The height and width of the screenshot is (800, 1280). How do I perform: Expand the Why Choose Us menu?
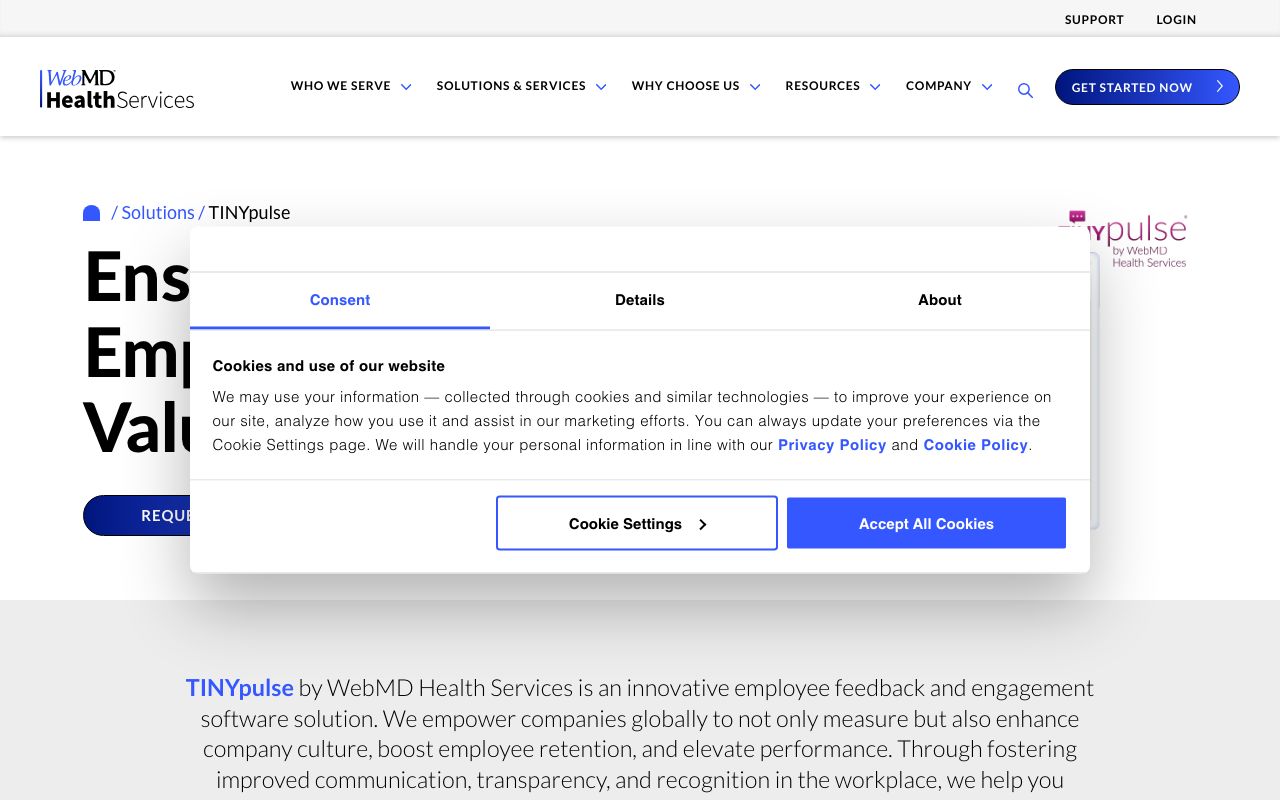click(696, 86)
